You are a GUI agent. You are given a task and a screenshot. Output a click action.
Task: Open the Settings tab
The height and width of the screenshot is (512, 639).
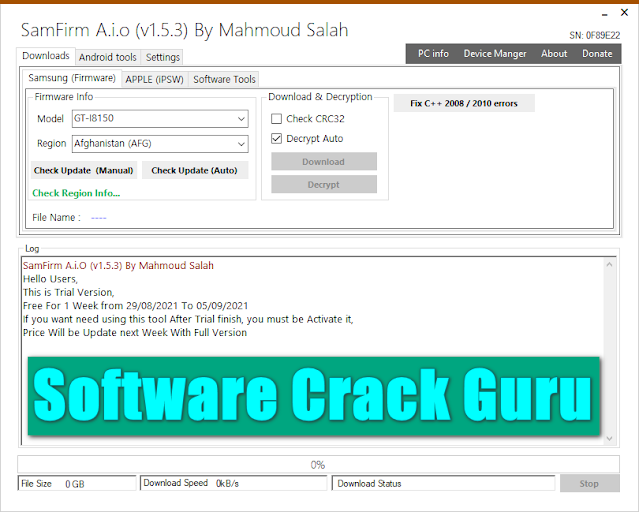163,57
